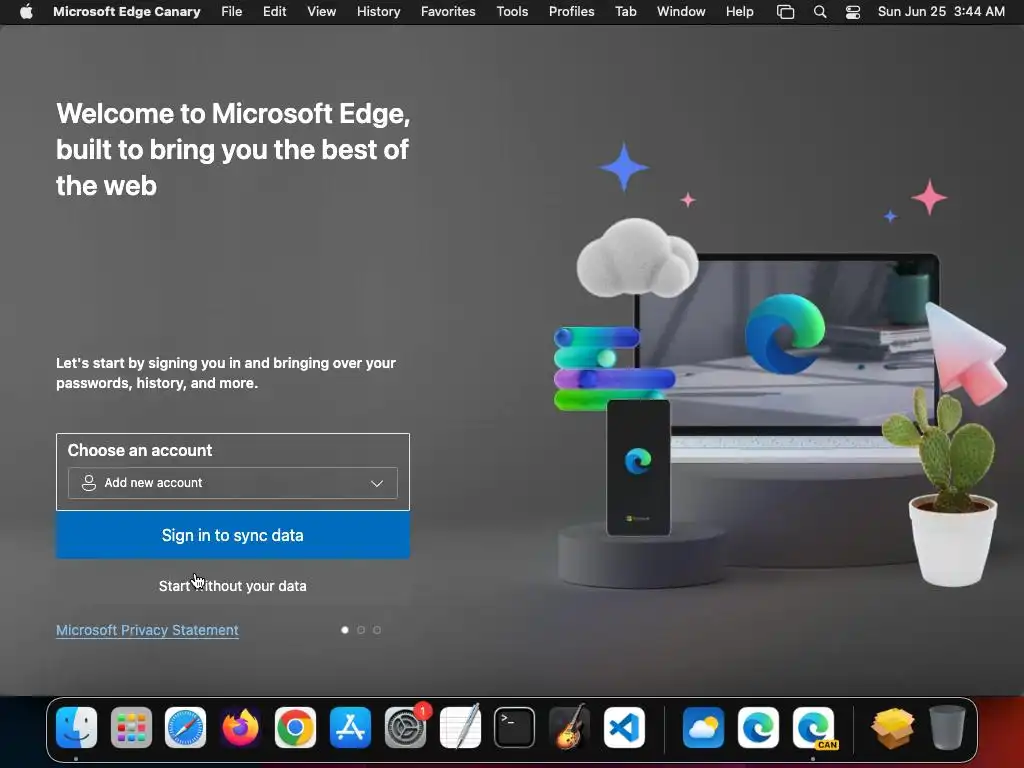Open the App Store from the dock
This screenshot has width=1024, height=768.
(x=350, y=728)
